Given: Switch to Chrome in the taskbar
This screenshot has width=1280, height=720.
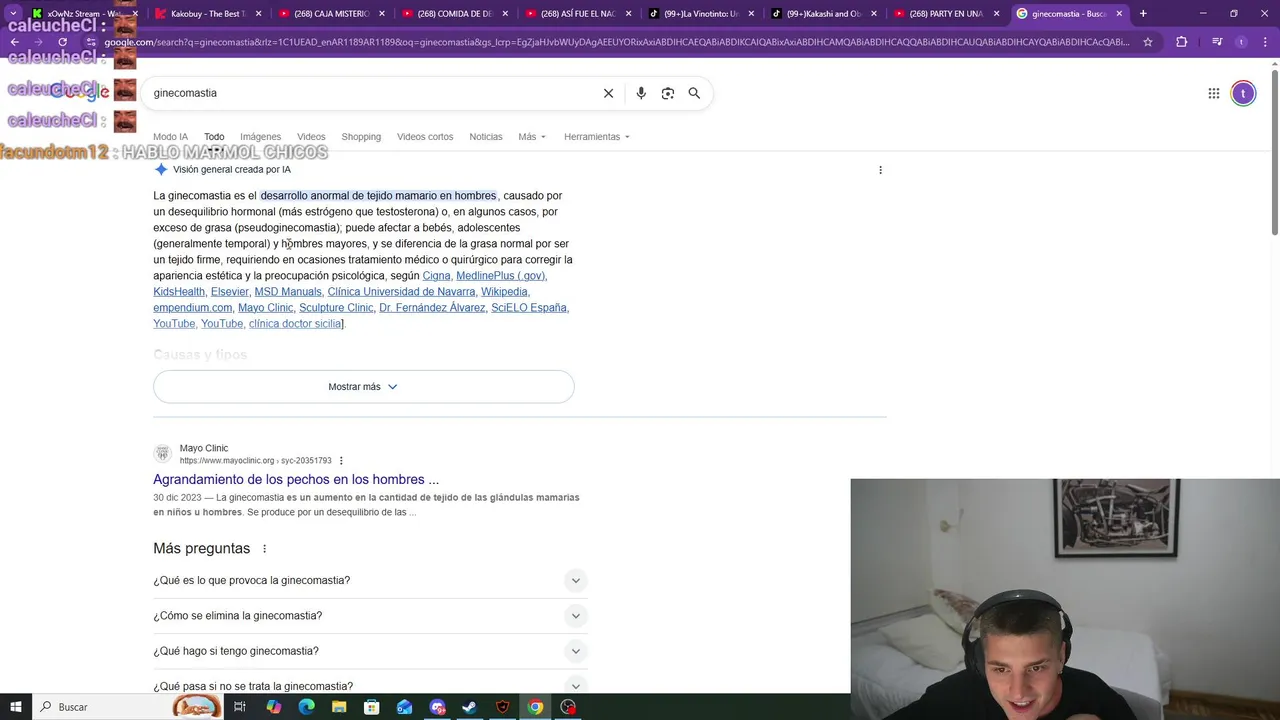Looking at the screenshot, I should (x=535, y=707).
